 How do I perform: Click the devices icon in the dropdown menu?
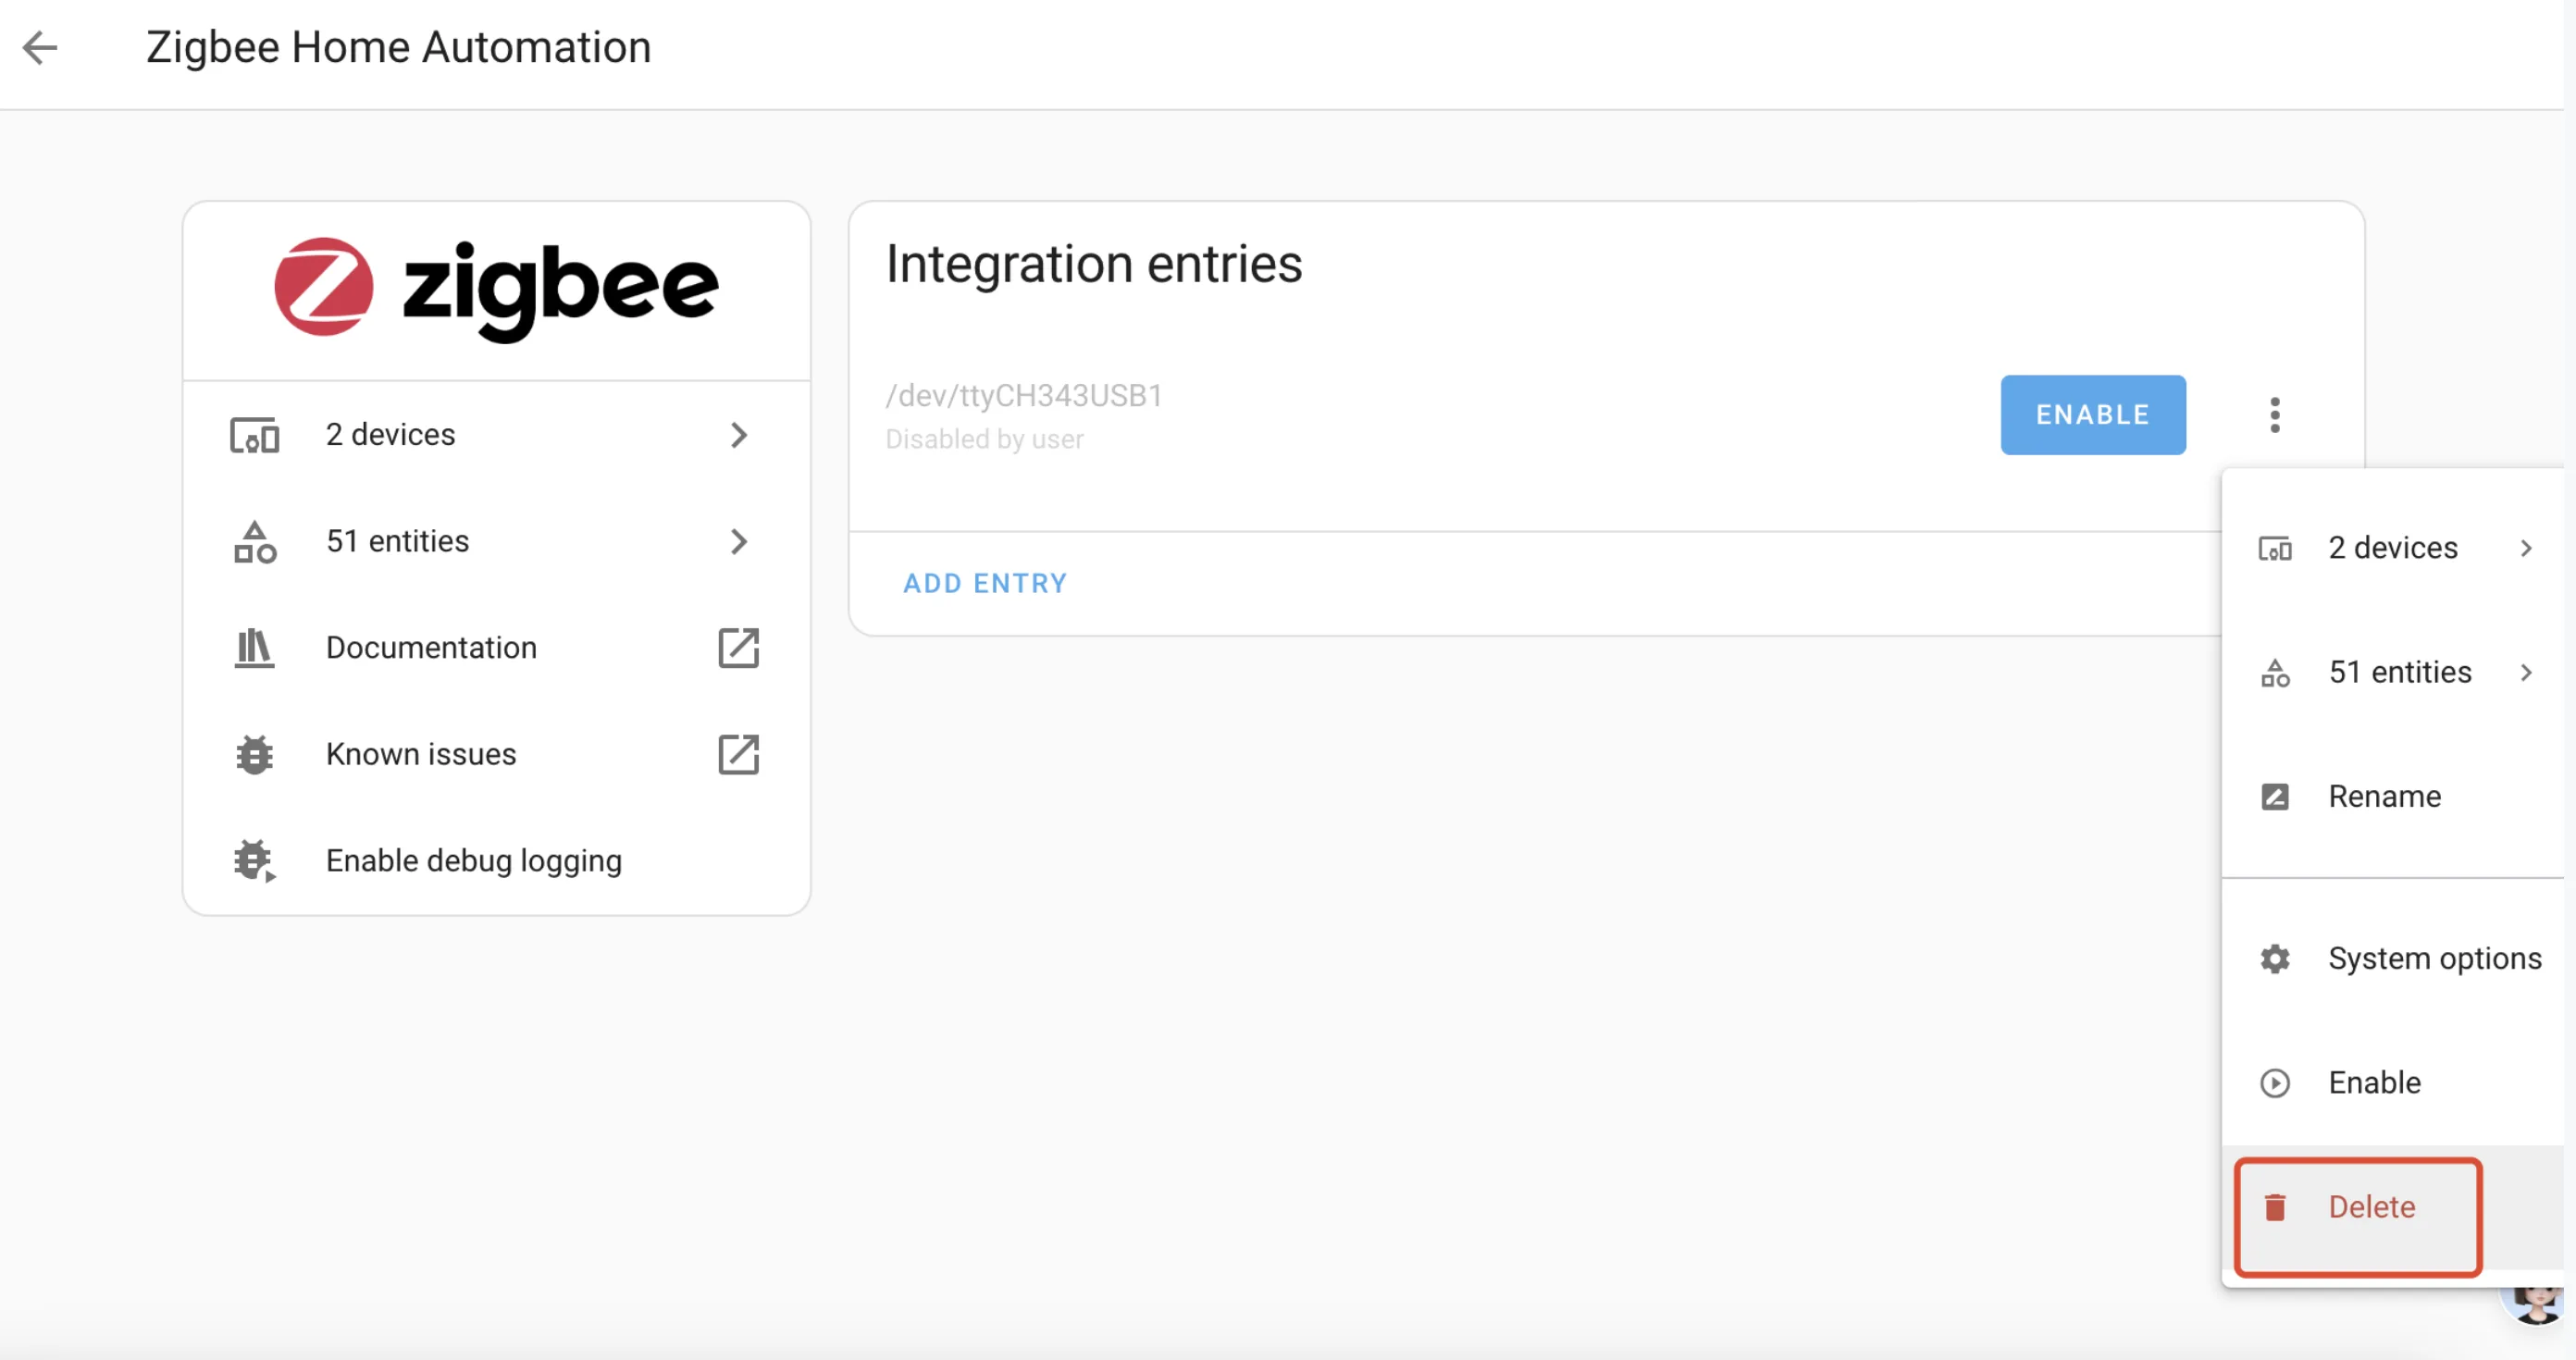[x=2275, y=548]
